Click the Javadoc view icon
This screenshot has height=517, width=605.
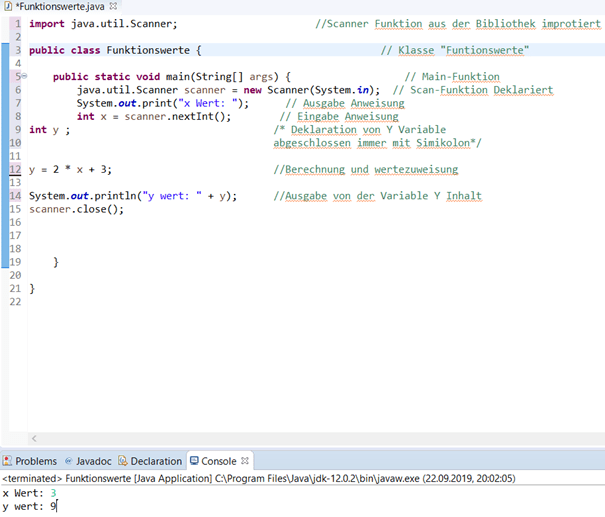[69, 461]
